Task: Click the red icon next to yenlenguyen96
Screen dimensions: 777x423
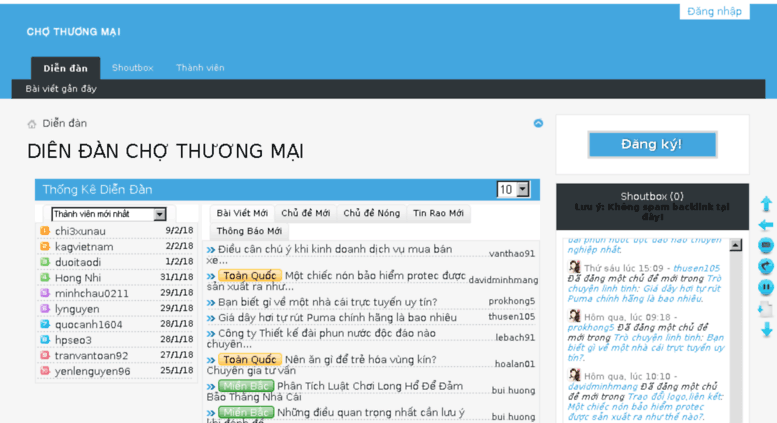Action: 45,371
